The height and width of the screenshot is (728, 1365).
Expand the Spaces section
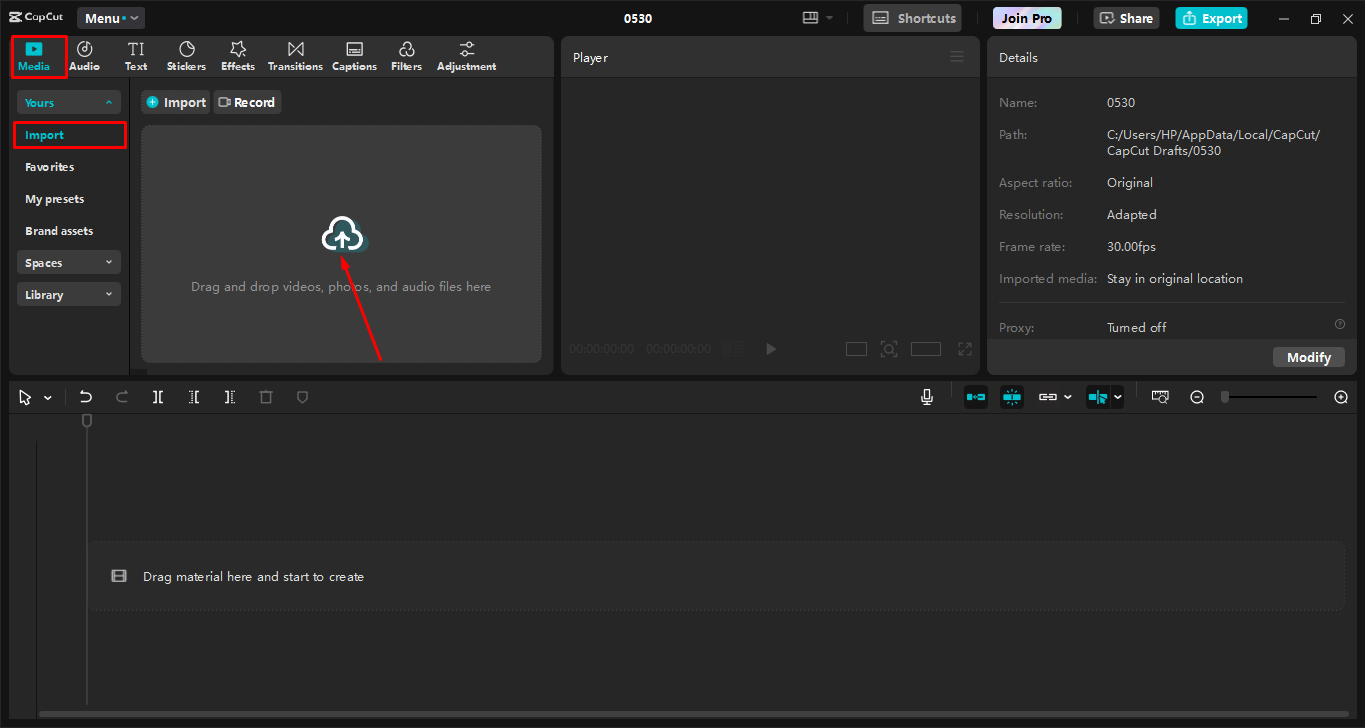click(68, 261)
